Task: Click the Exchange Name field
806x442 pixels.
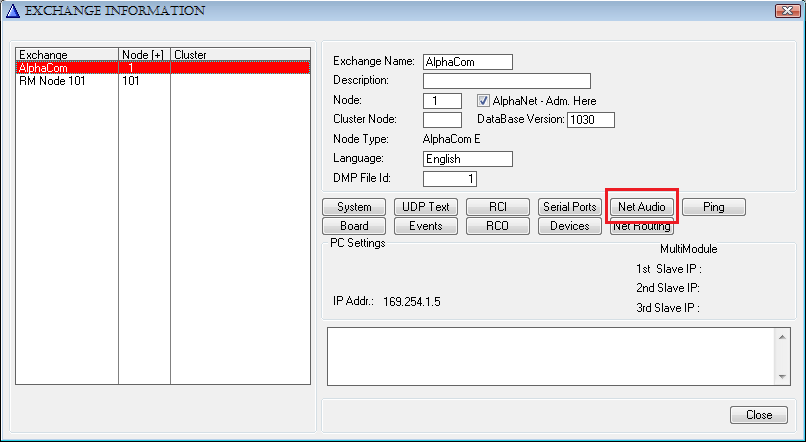Action: coord(468,62)
